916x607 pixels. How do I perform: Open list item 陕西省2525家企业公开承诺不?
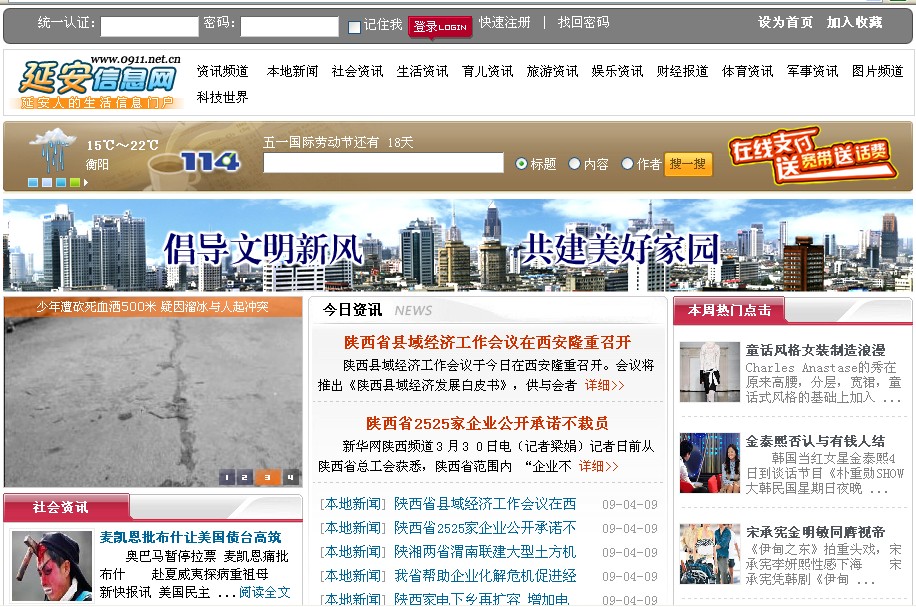[x=485, y=528]
